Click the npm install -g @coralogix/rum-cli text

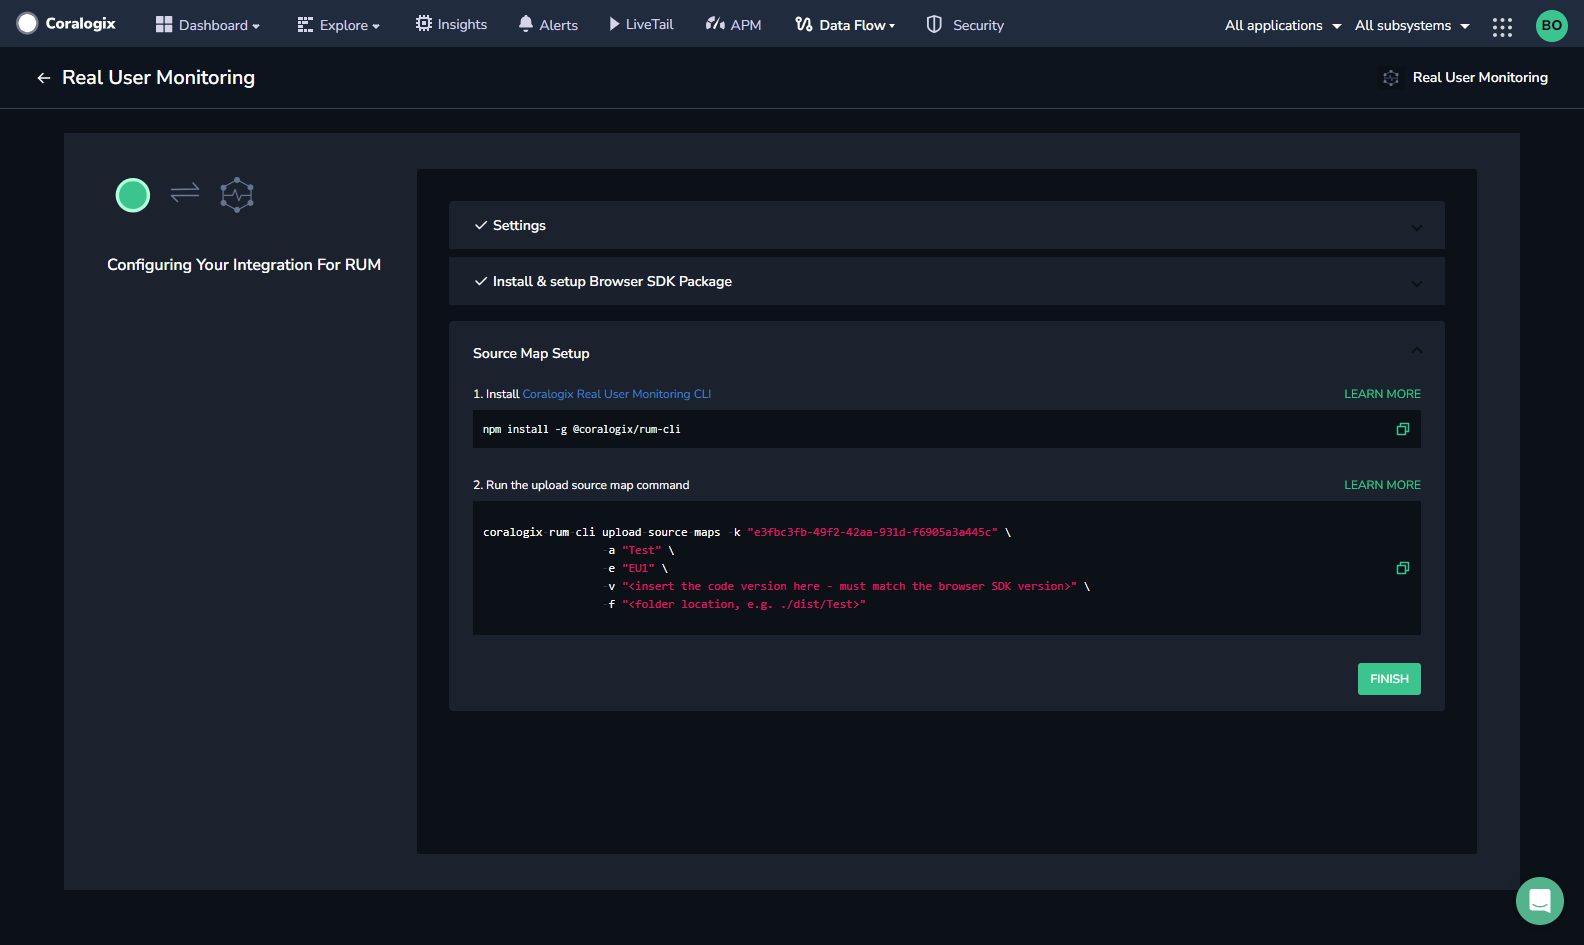coord(582,429)
